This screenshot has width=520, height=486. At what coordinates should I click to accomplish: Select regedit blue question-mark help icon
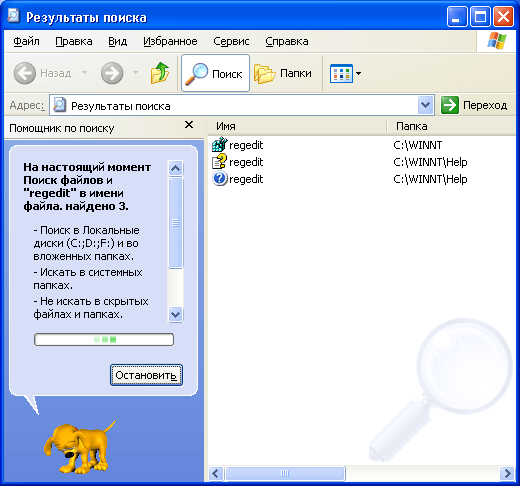(x=219, y=179)
